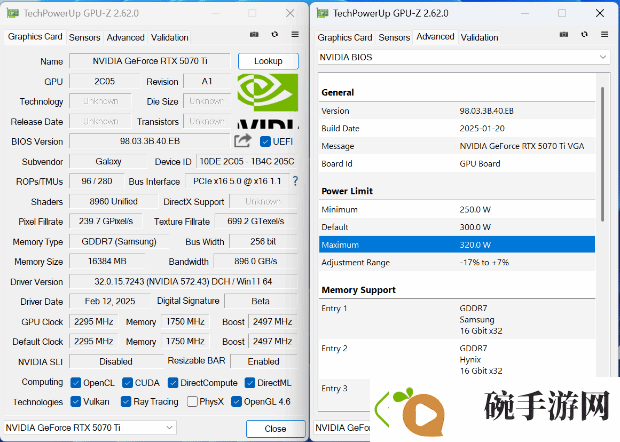Switch to Sensors tab in left window
The height and width of the screenshot is (442, 620).
coord(85,38)
